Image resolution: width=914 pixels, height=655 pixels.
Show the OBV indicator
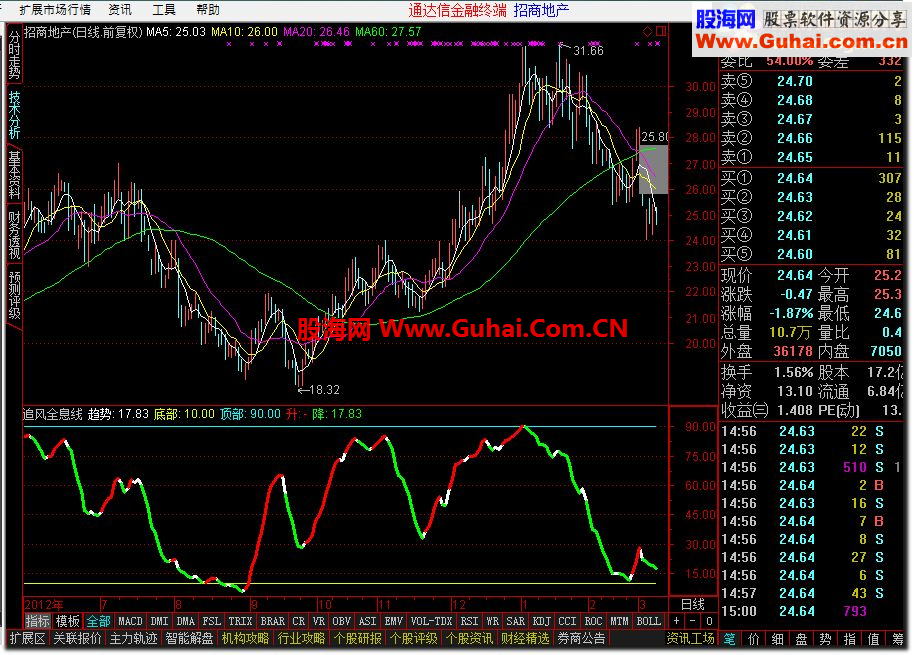342,621
